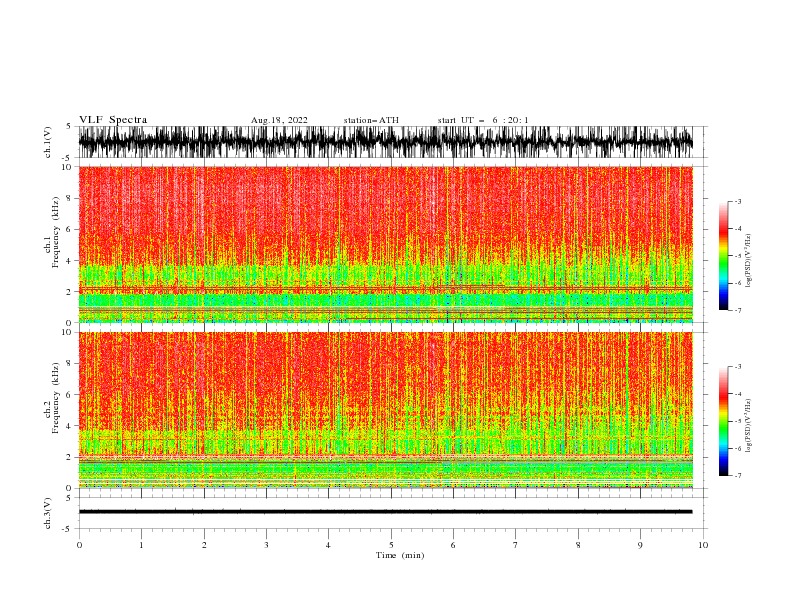Select the ch.2 "Frequency (kHz)" axis label

(x=56, y=398)
